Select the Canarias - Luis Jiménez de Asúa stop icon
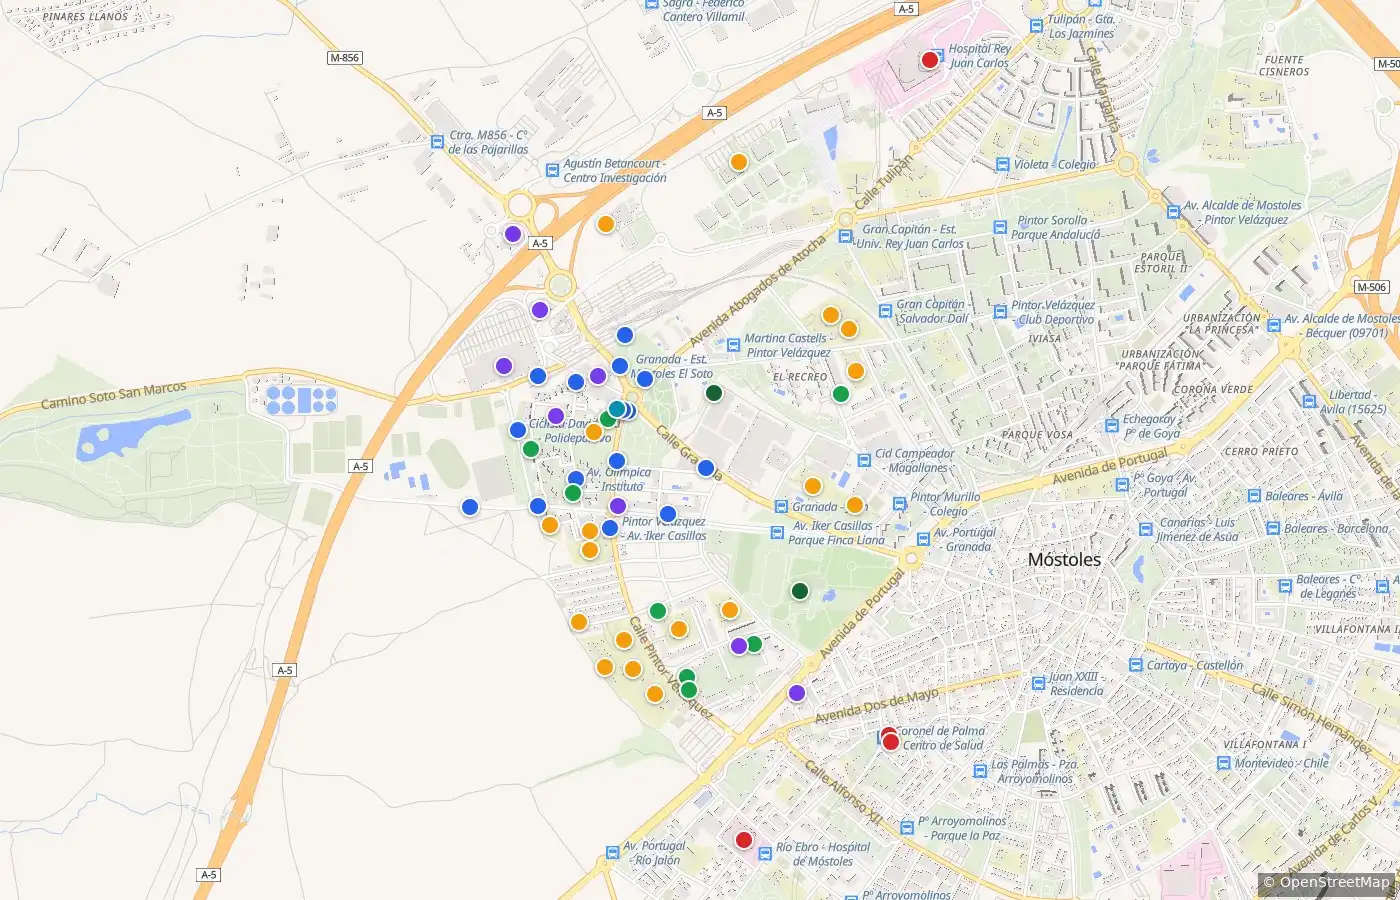Image resolution: width=1400 pixels, height=900 pixels. [1146, 529]
